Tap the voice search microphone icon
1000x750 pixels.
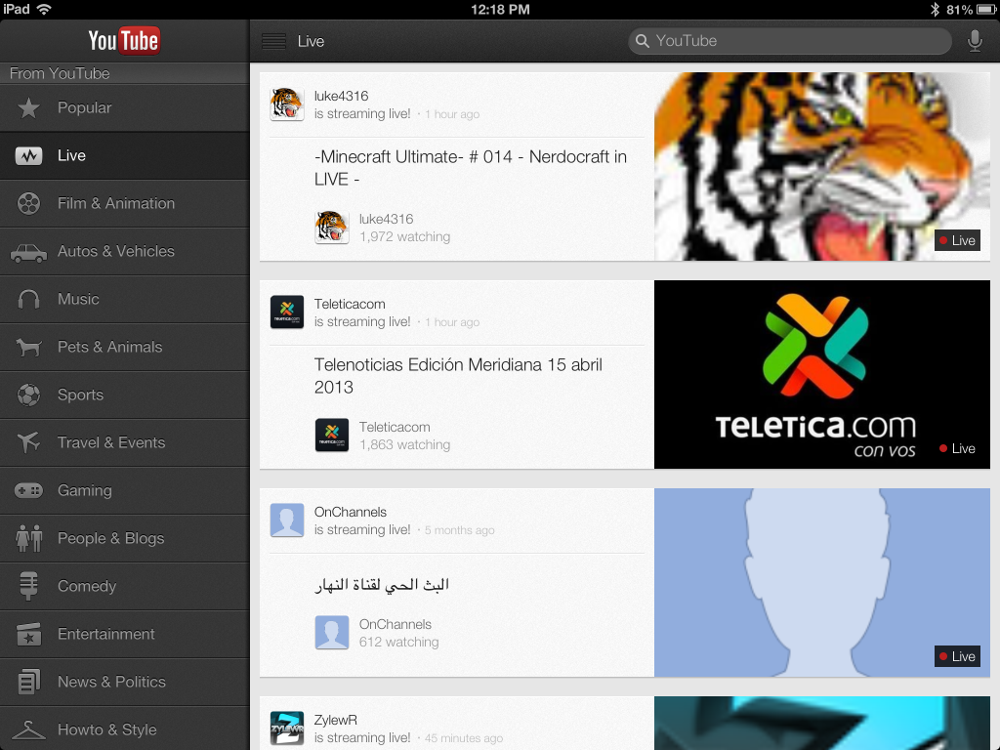pos(974,41)
